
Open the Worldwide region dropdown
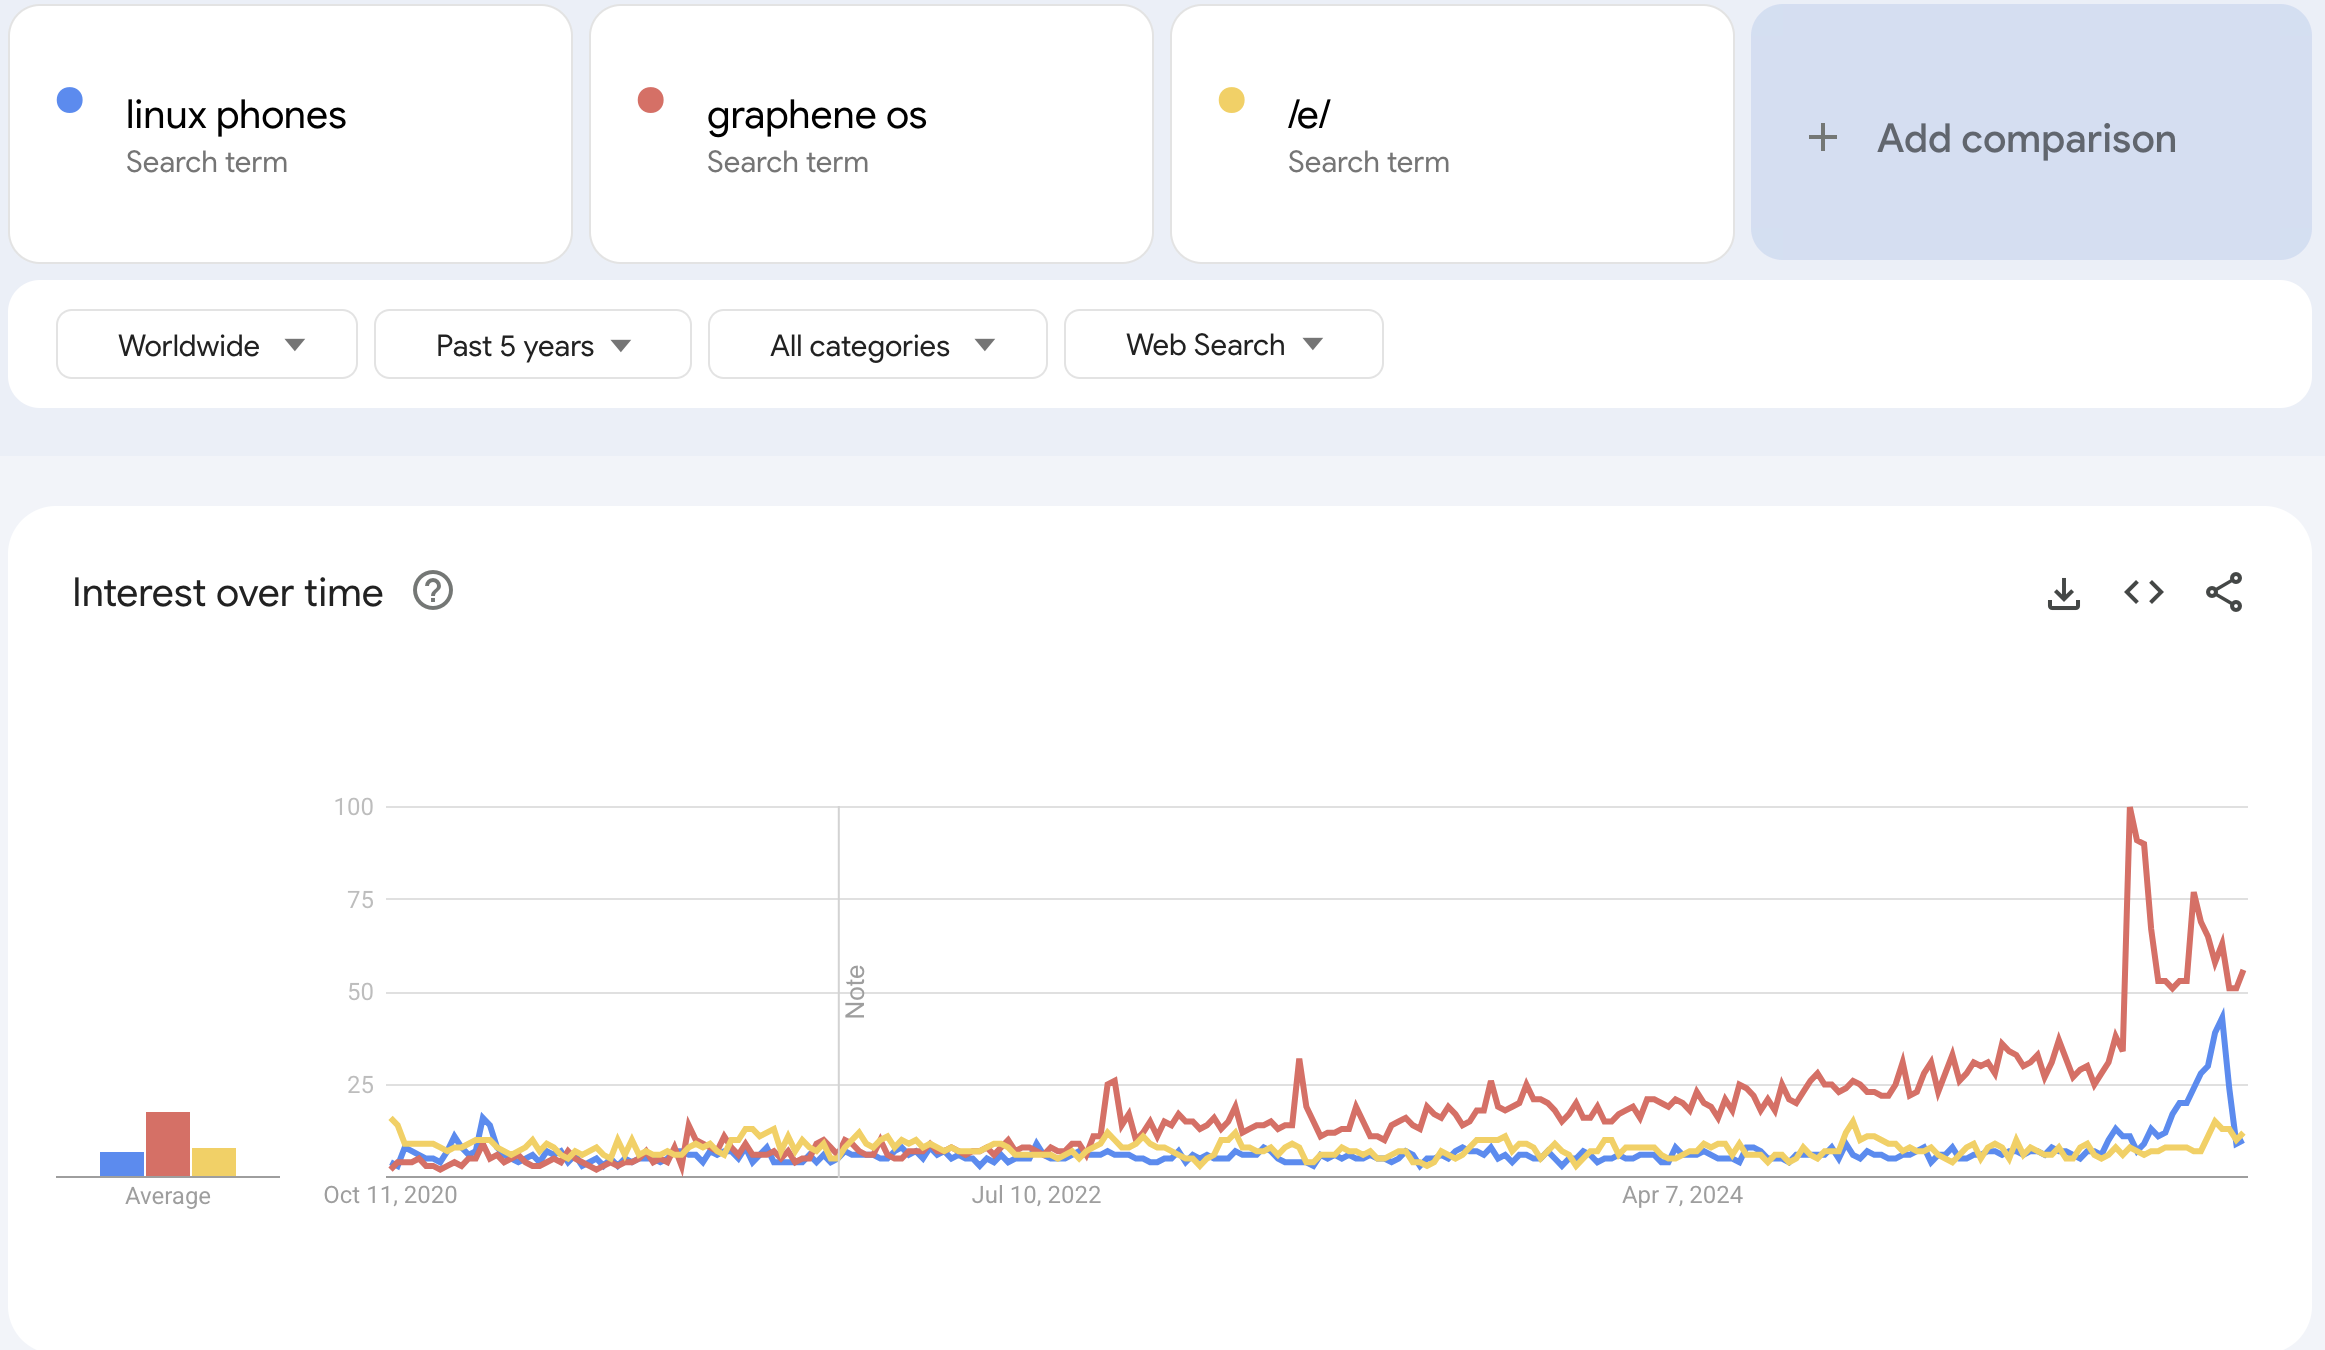coord(207,345)
